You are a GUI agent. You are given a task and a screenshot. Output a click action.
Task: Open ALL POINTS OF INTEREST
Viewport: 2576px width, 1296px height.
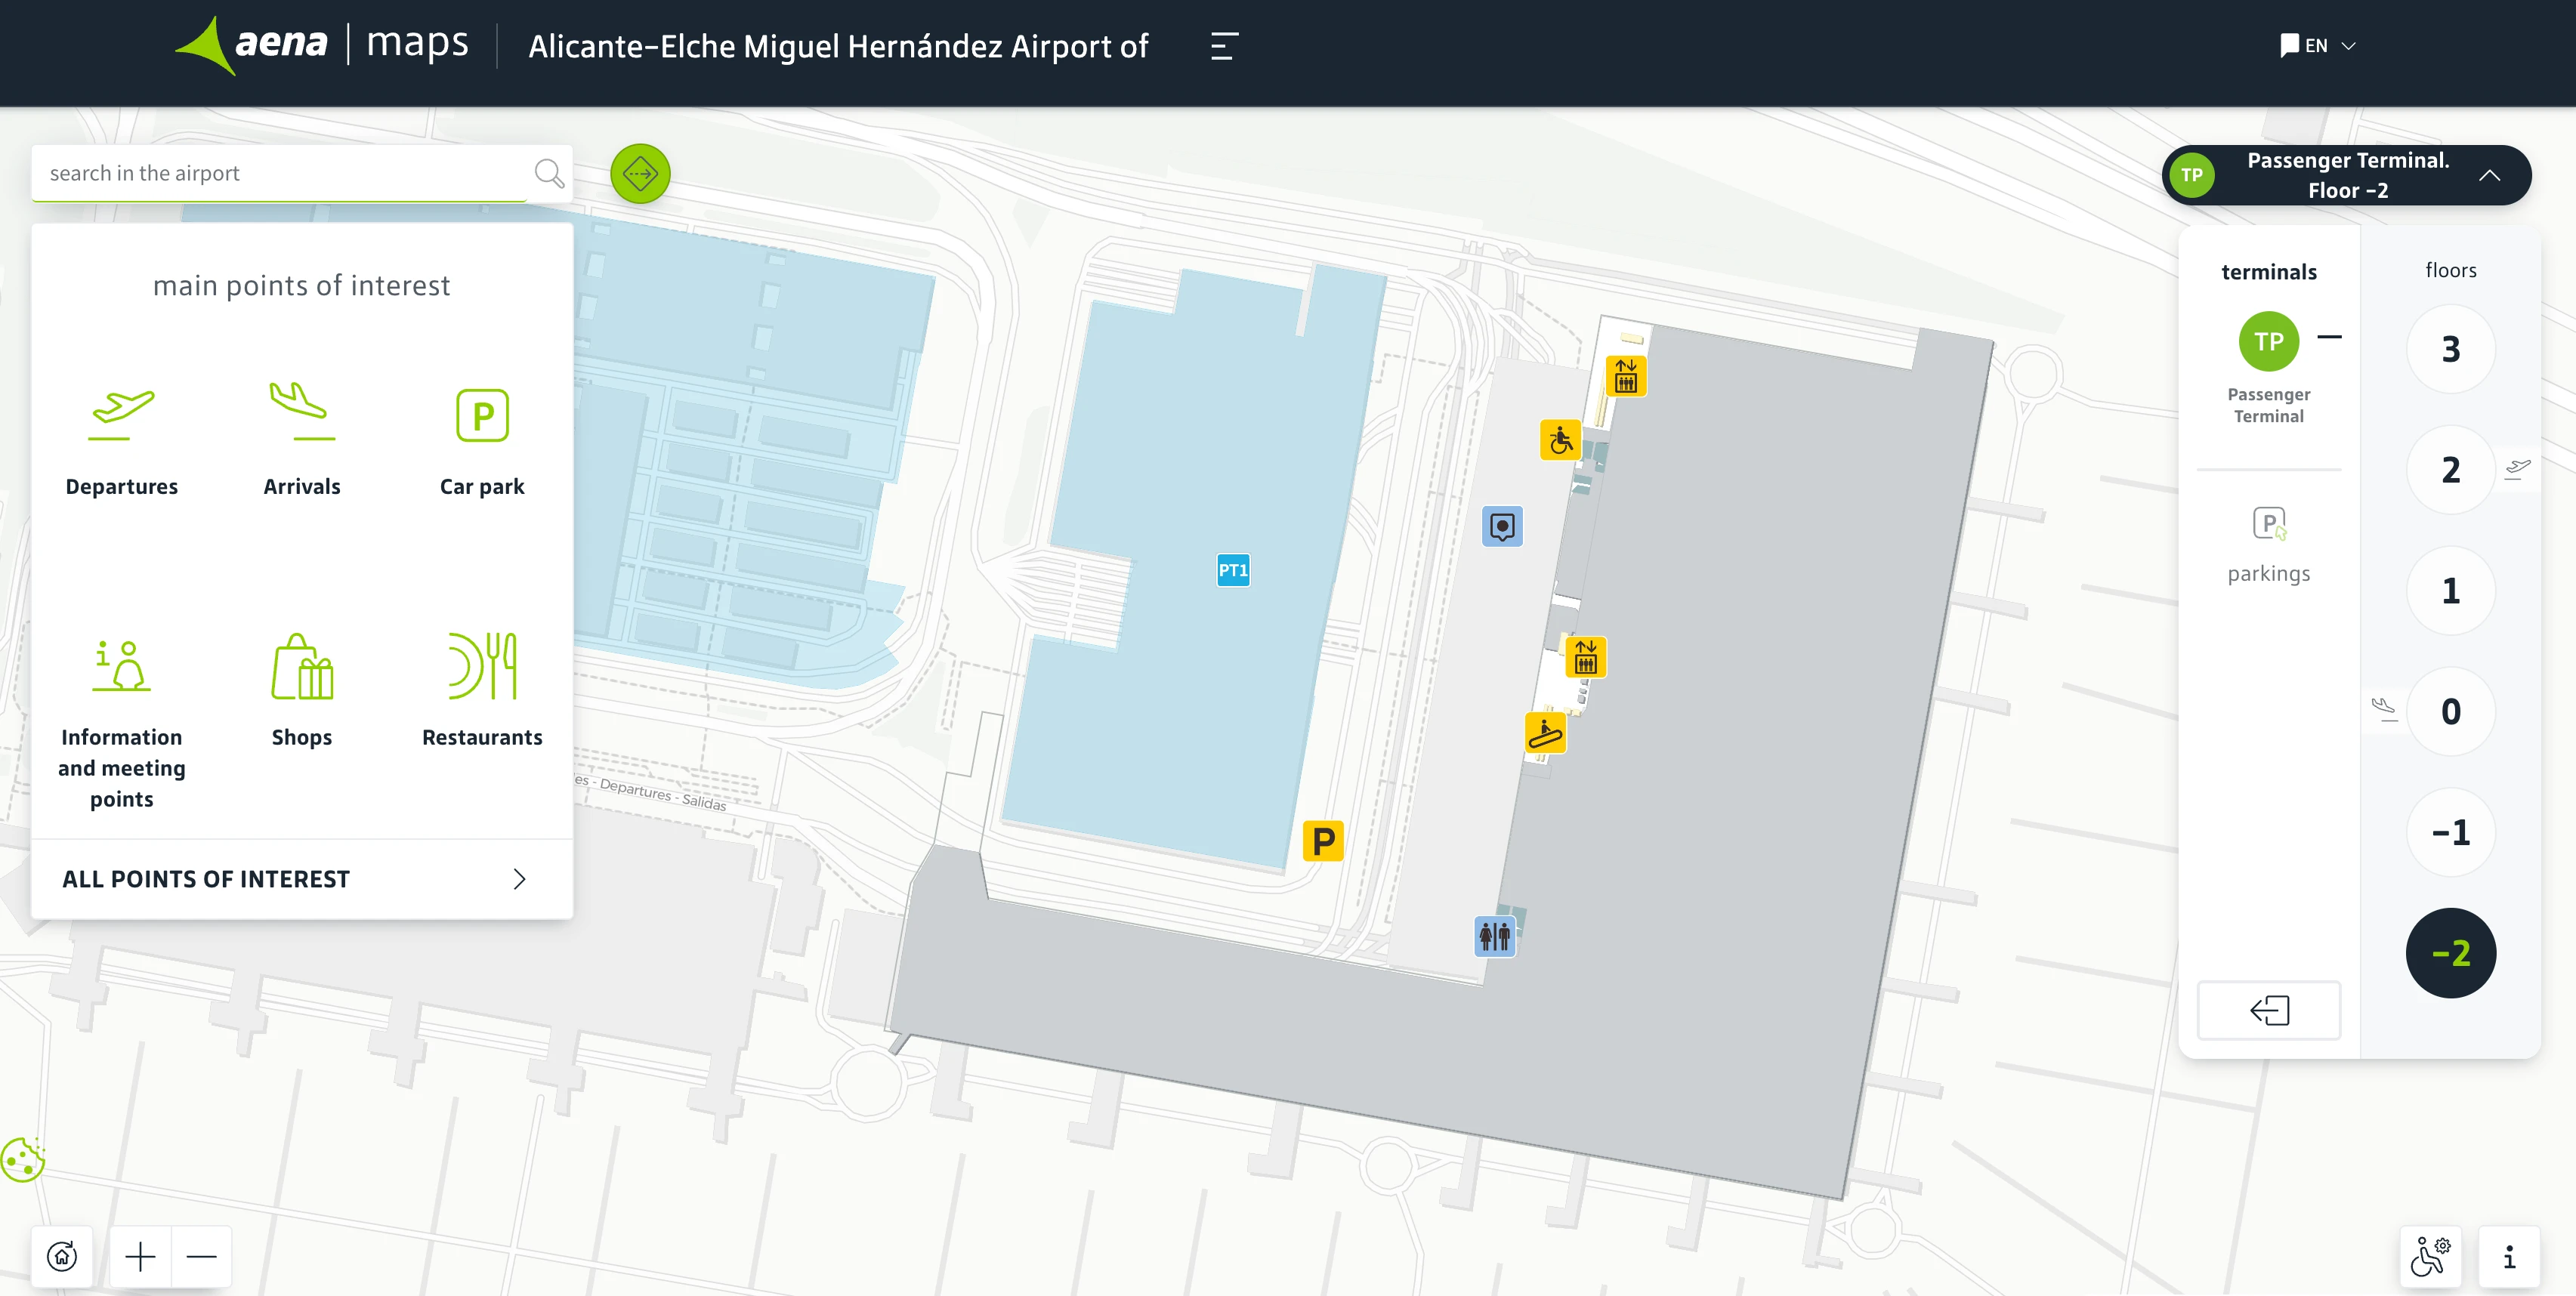(x=206, y=879)
